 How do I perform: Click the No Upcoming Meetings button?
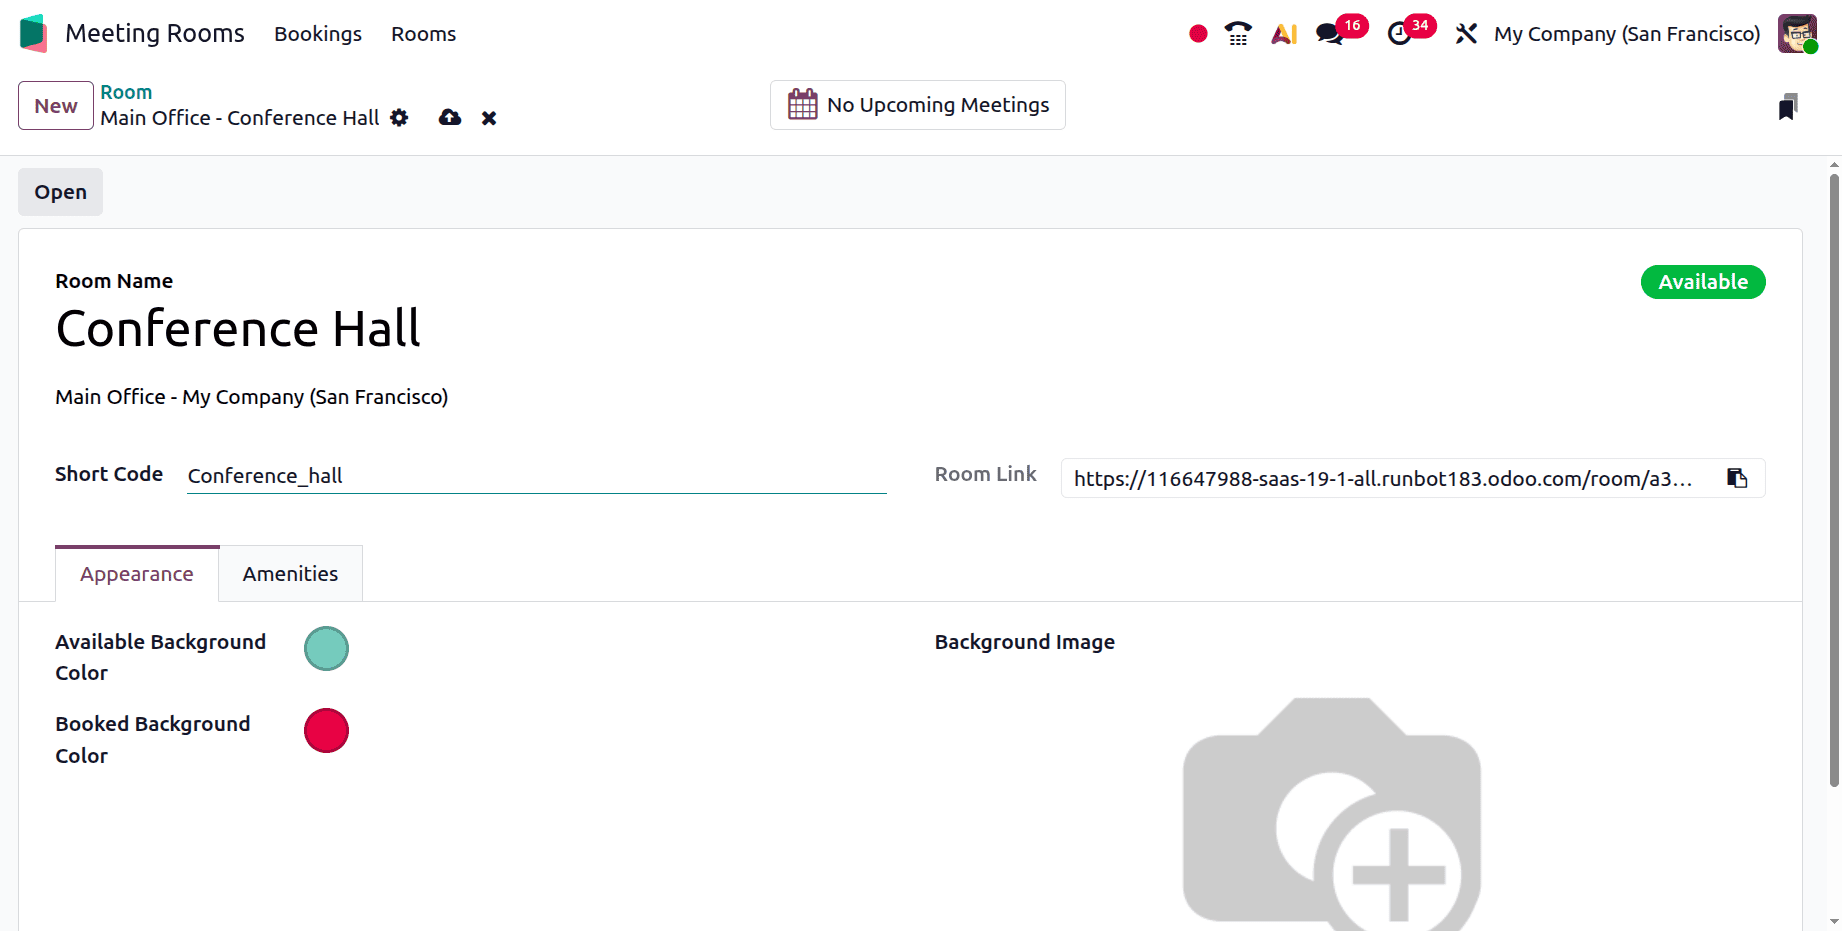click(918, 105)
